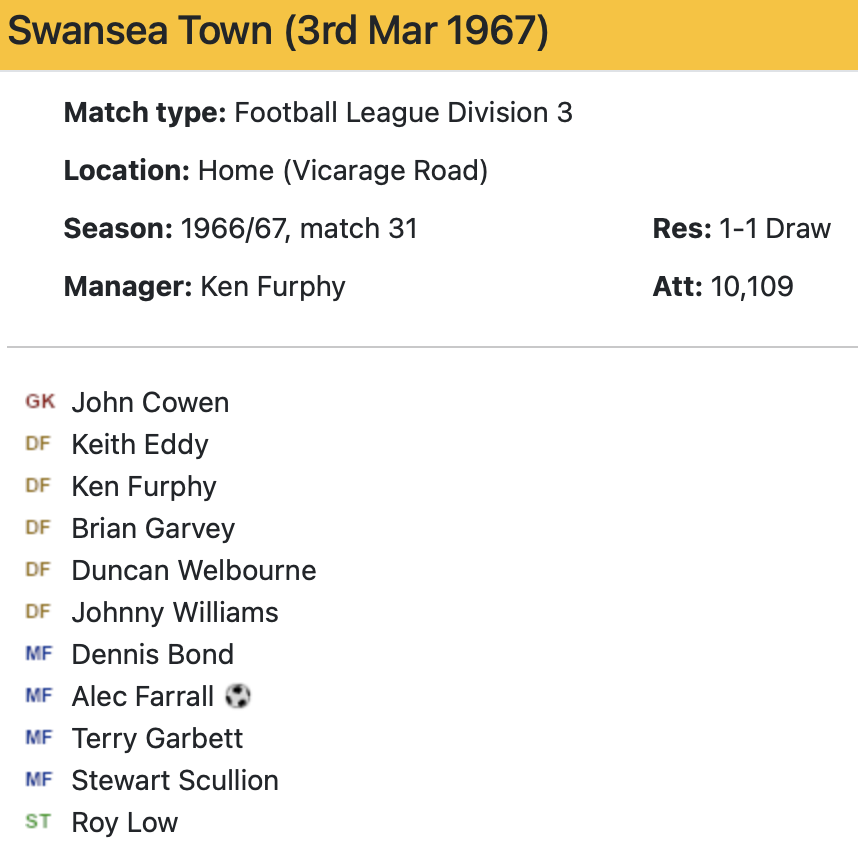This screenshot has height=856, width=858.
Task: Select Duncan Welbourne player name
Action: [x=194, y=570]
